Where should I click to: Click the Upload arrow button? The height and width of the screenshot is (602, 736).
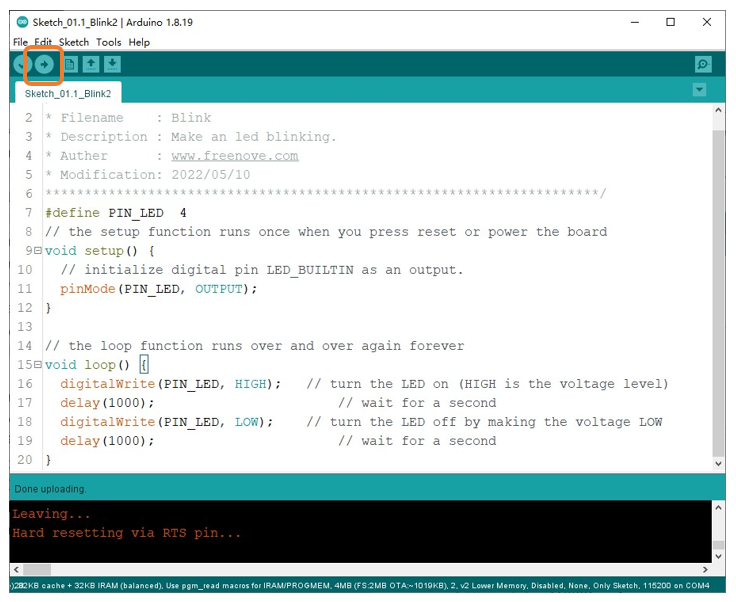44,64
